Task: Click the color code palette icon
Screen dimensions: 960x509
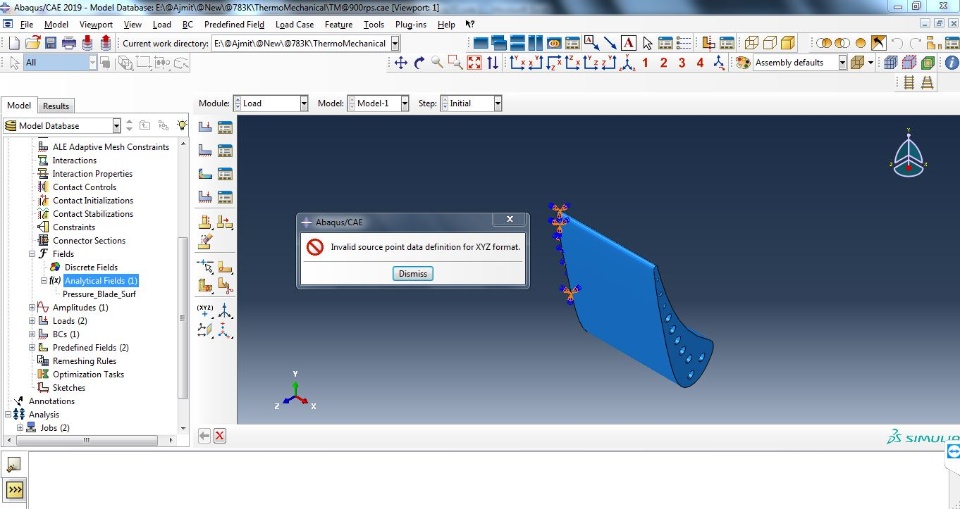Action: [x=743, y=62]
